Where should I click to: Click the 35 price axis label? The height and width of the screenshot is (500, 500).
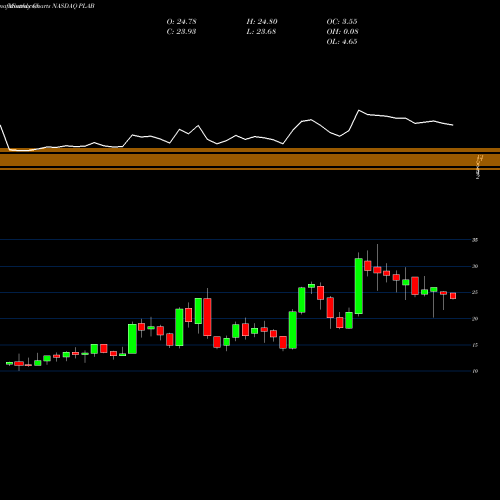475,240
